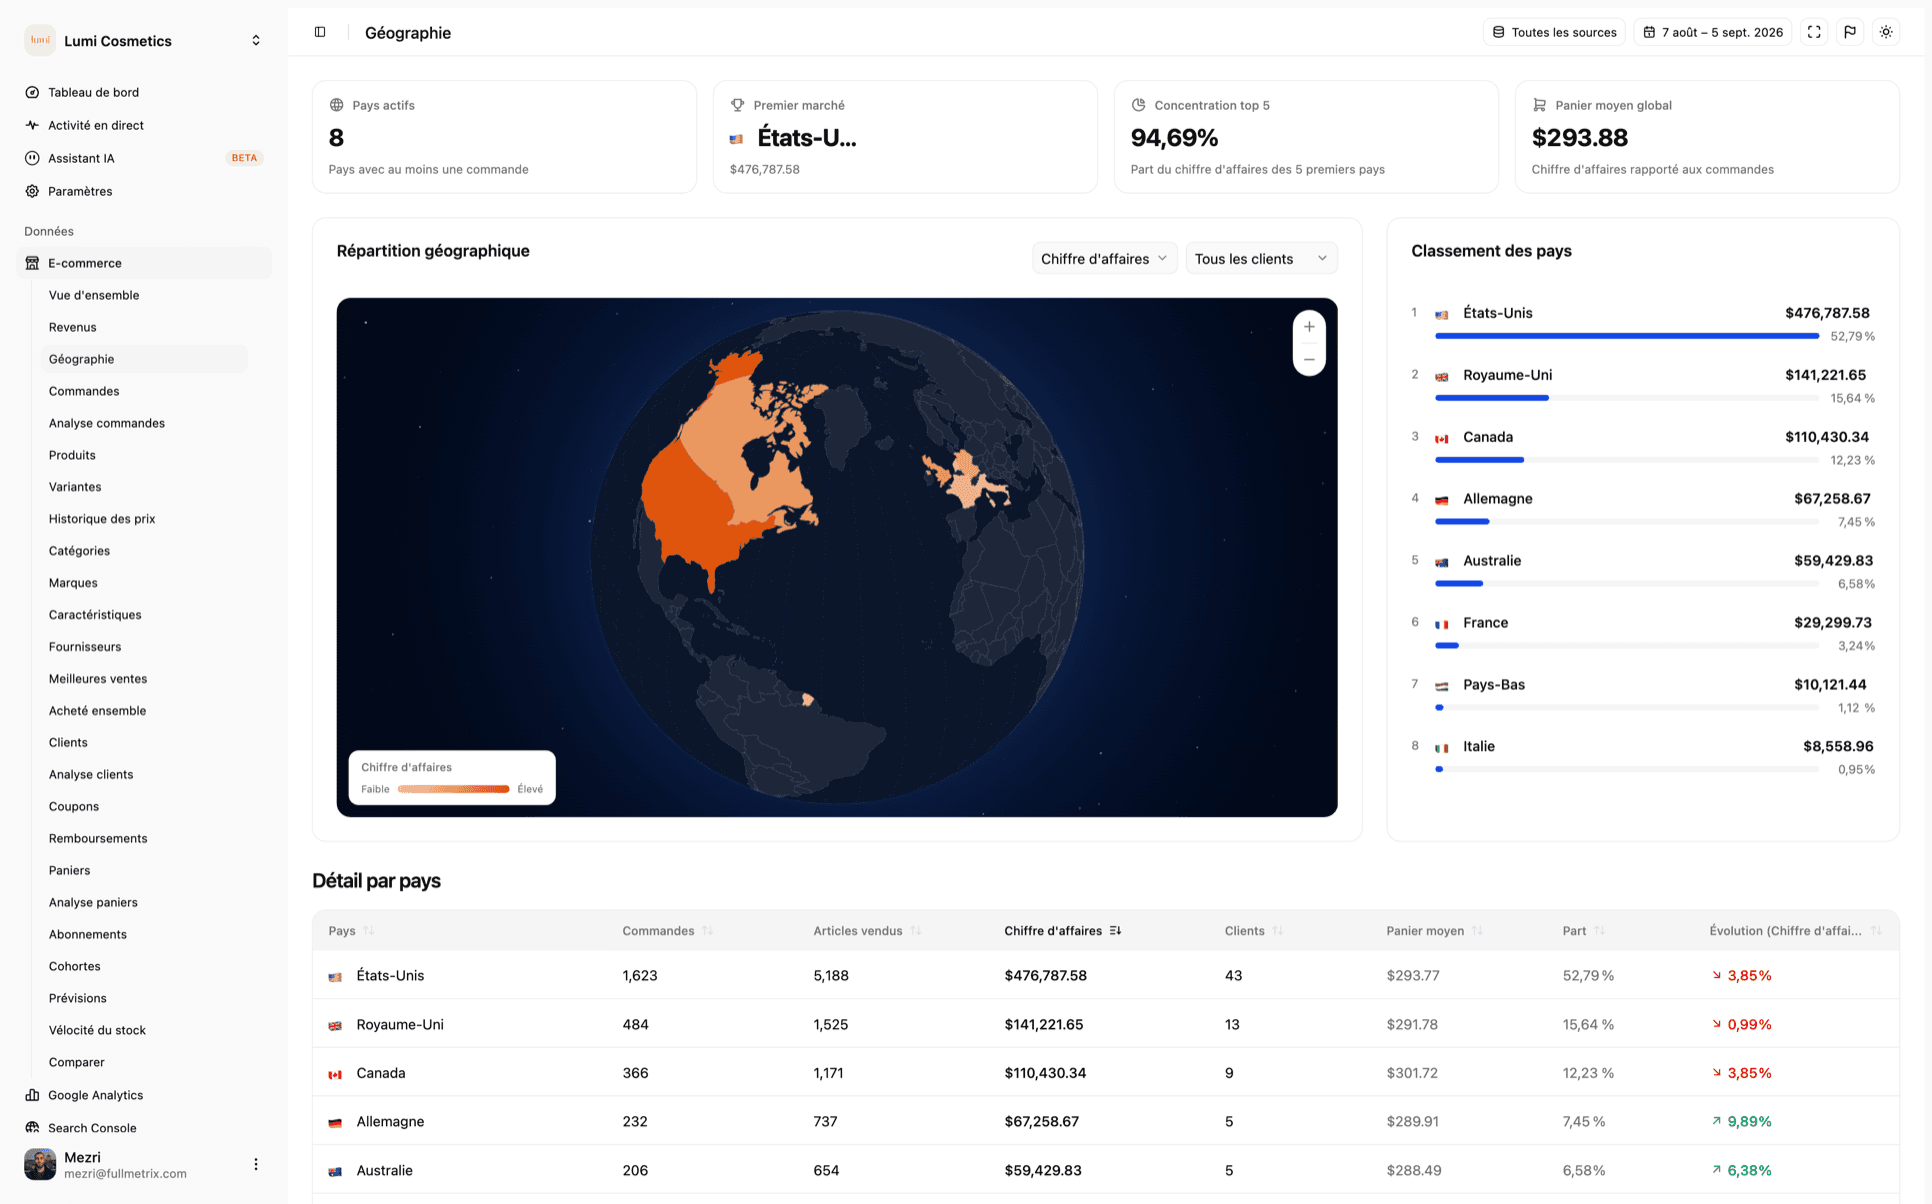Screen dimensions: 1932x1204
Task: Open Abonnements sidebar link
Action: pyautogui.click(x=88, y=934)
